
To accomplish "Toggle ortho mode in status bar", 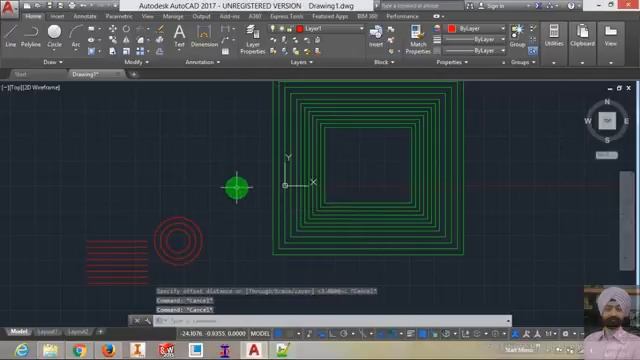I will (x=333, y=334).
